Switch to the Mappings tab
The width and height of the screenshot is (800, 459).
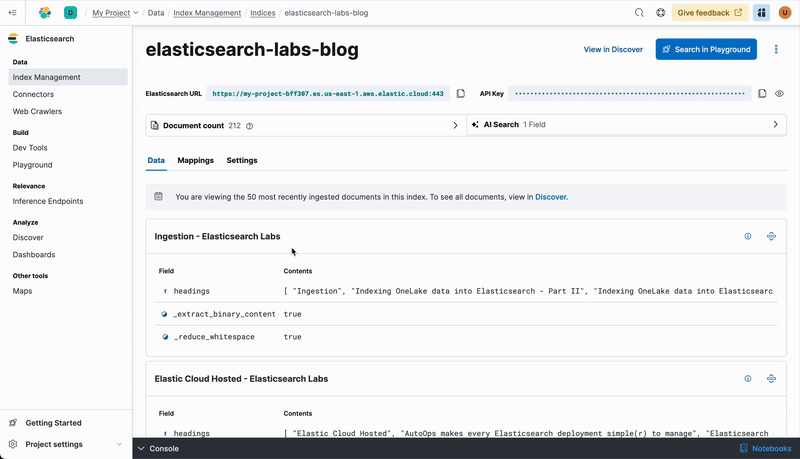[x=195, y=160]
